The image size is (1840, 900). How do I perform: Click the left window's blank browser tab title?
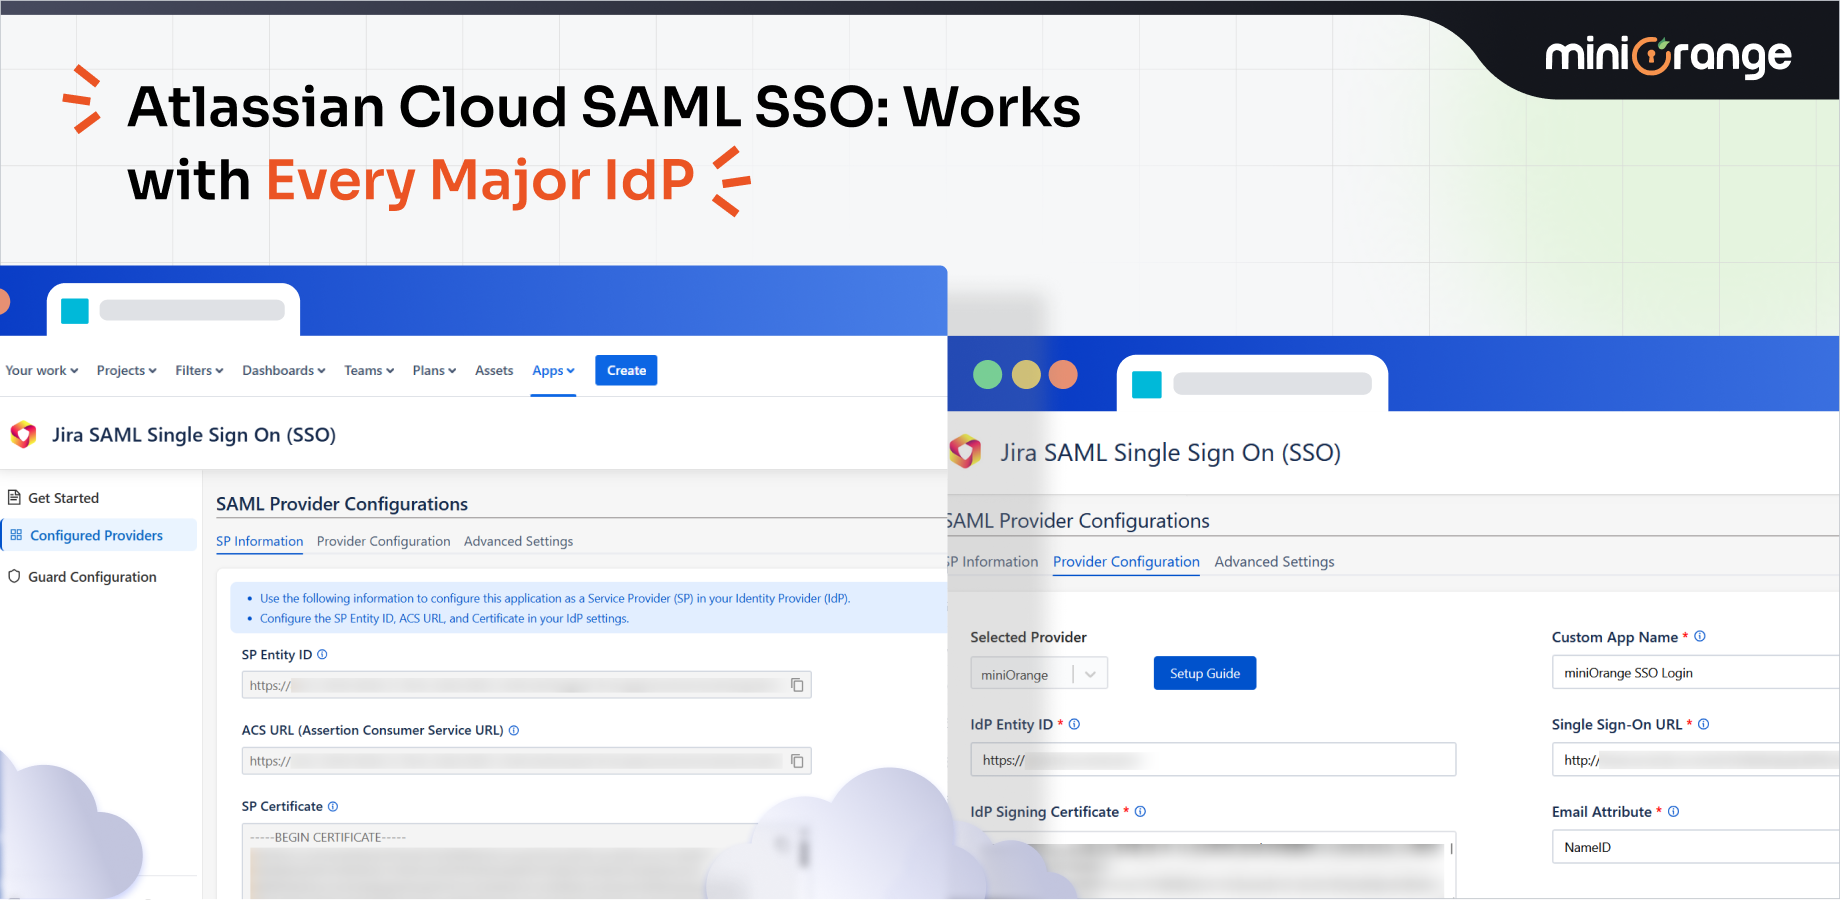pyautogui.click(x=192, y=310)
